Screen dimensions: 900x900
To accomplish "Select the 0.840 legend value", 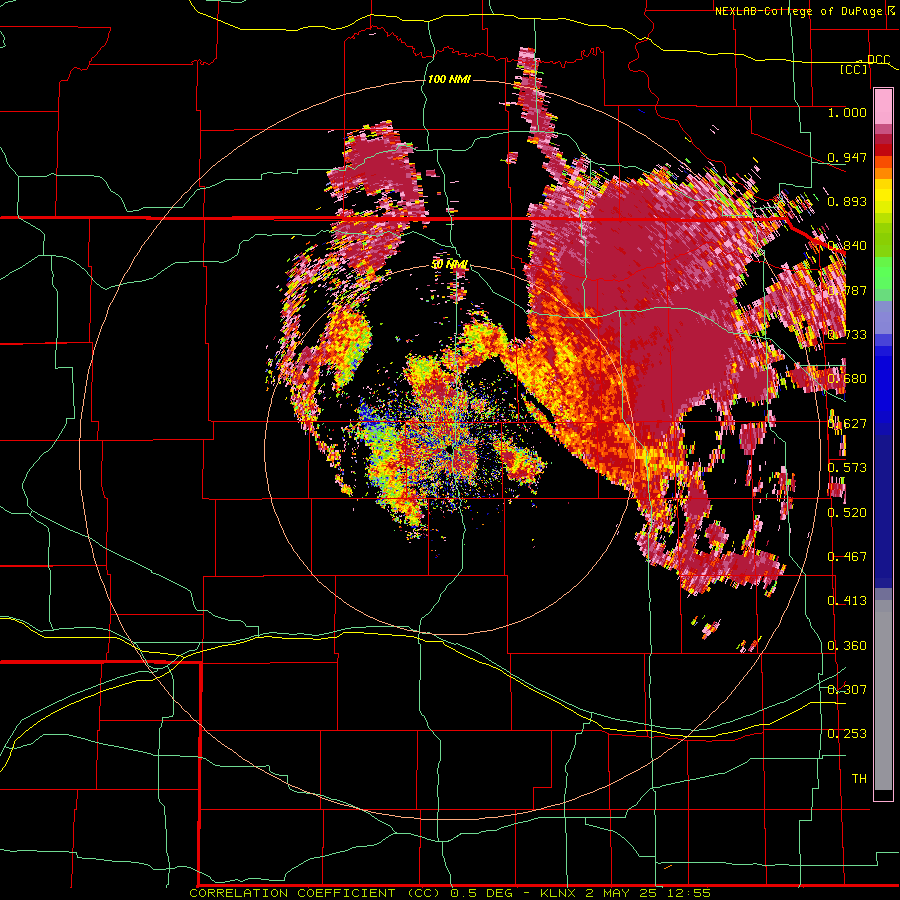I will coord(847,246).
